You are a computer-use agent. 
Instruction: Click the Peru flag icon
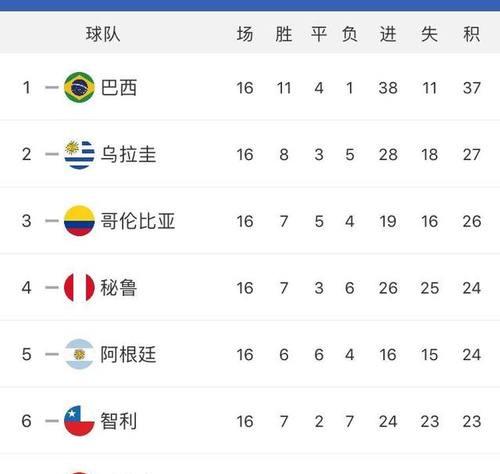click(x=79, y=287)
